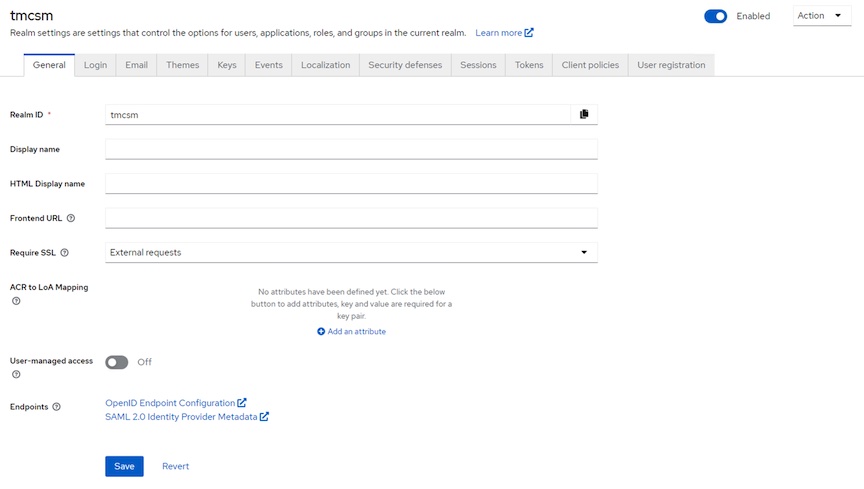The image size is (864, 489).
Task: Click the ACR to LoA Mapping help icon
Action: (x=16, y=301)
